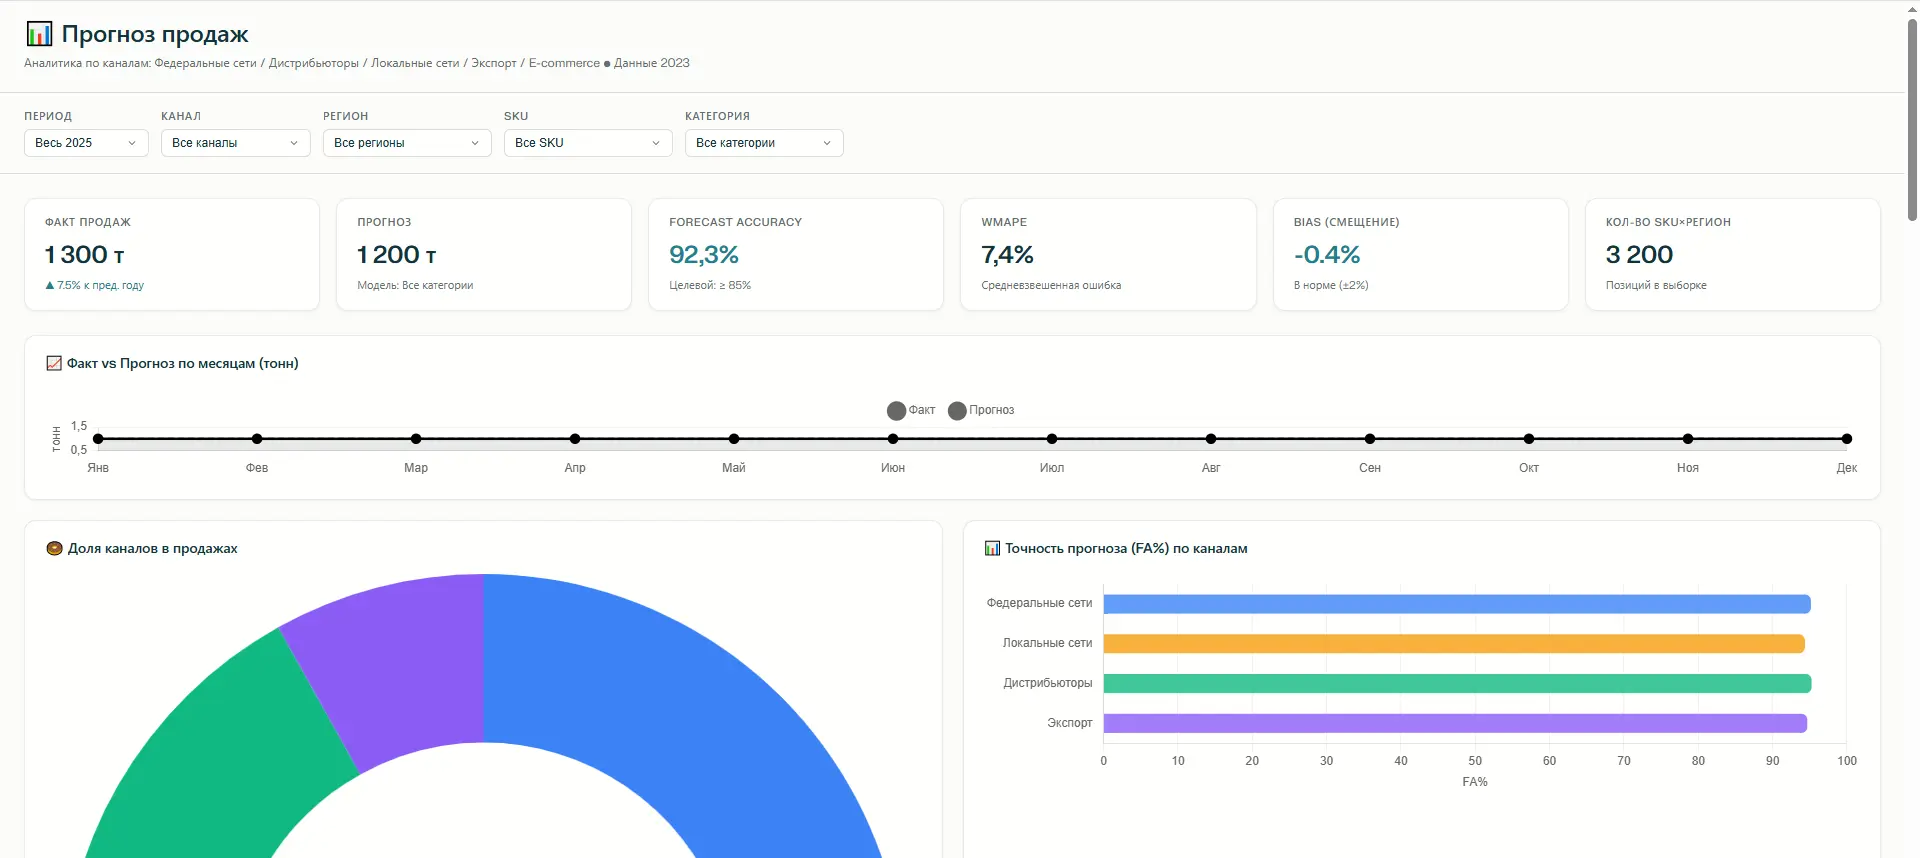1920x858 pixels.
Task: Click the "В норме (±2%)" caption
Action: click(1331, 285)
